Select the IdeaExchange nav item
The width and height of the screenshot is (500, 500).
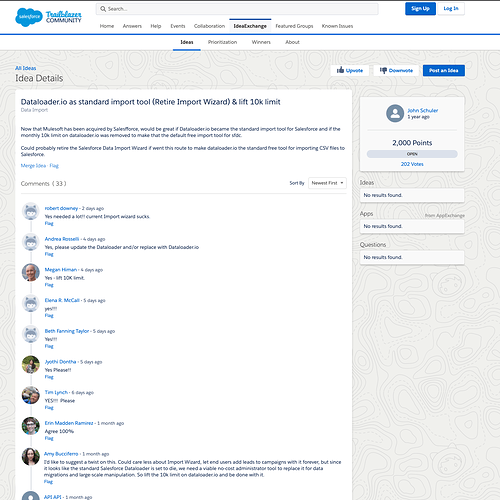point(250,26)
